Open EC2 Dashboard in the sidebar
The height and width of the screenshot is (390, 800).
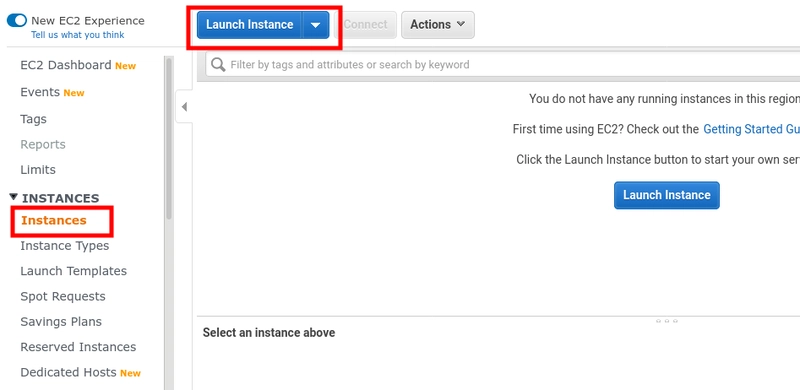(x=66, y=65)
